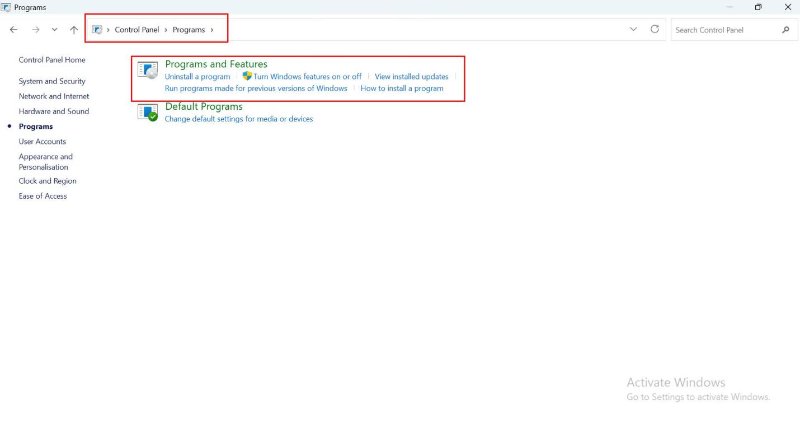Click the Programs and Features icon
The width and height of the screenshot is (800, 421).
pyautogui.click(x=148, y=70)
